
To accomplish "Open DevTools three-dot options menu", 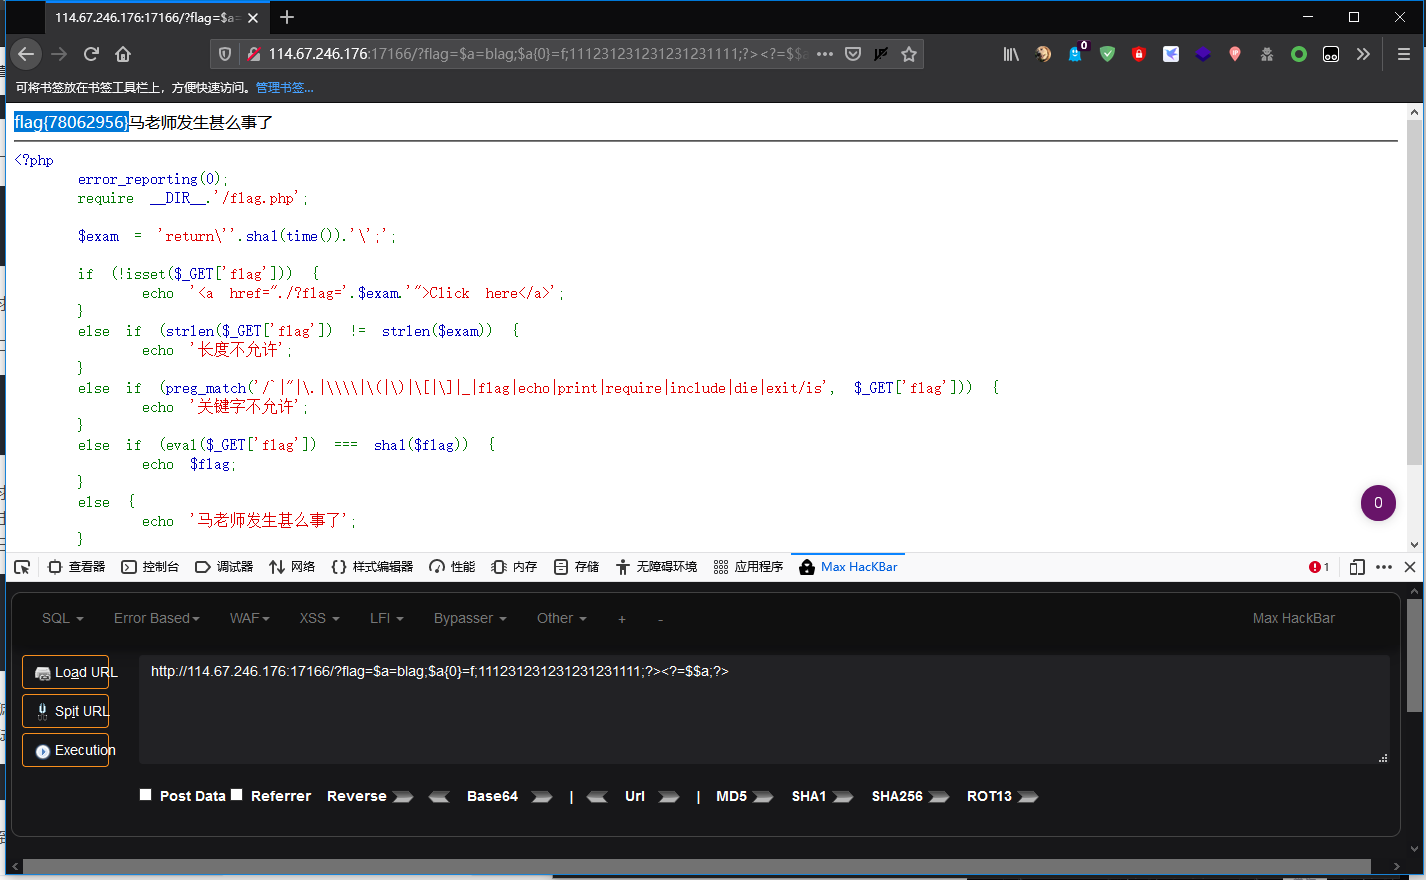I will coord(1384,567).
